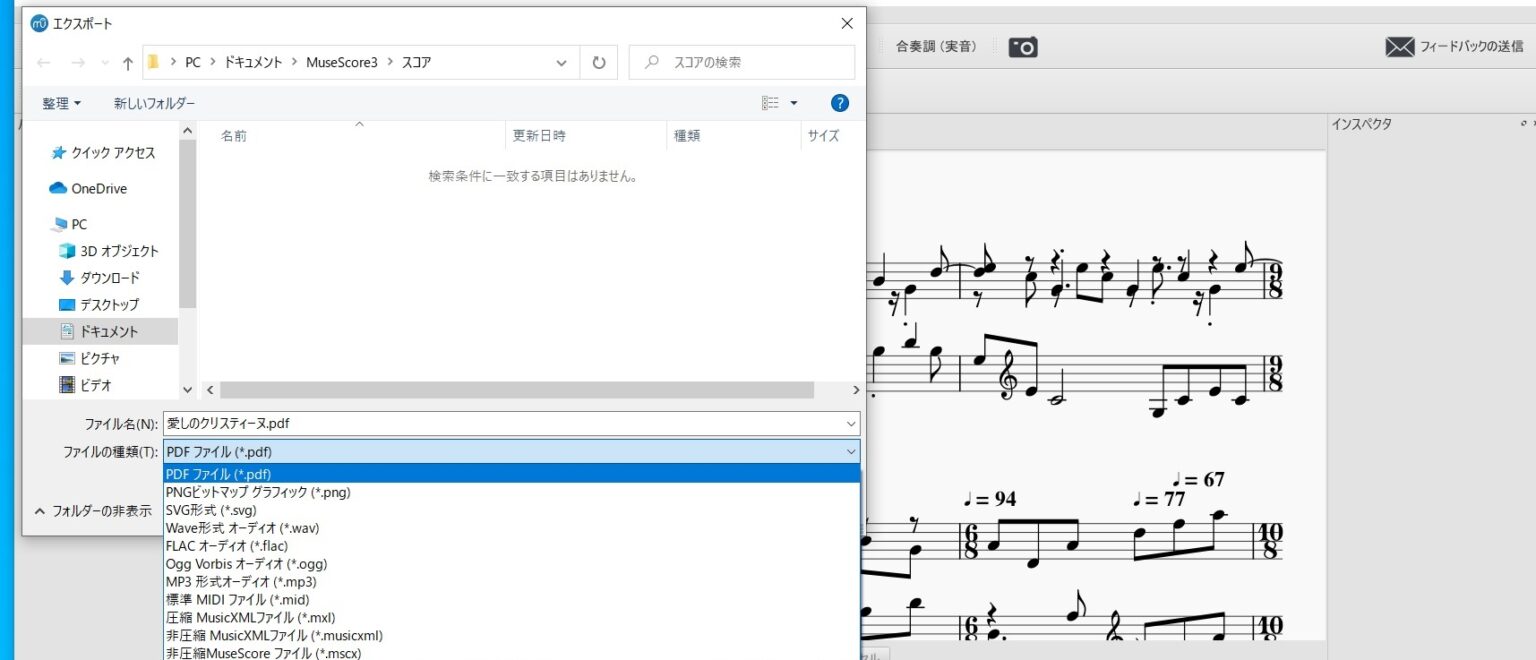Open the file name history dropdown
The image size is (1536, 660).
click(851, 423)
